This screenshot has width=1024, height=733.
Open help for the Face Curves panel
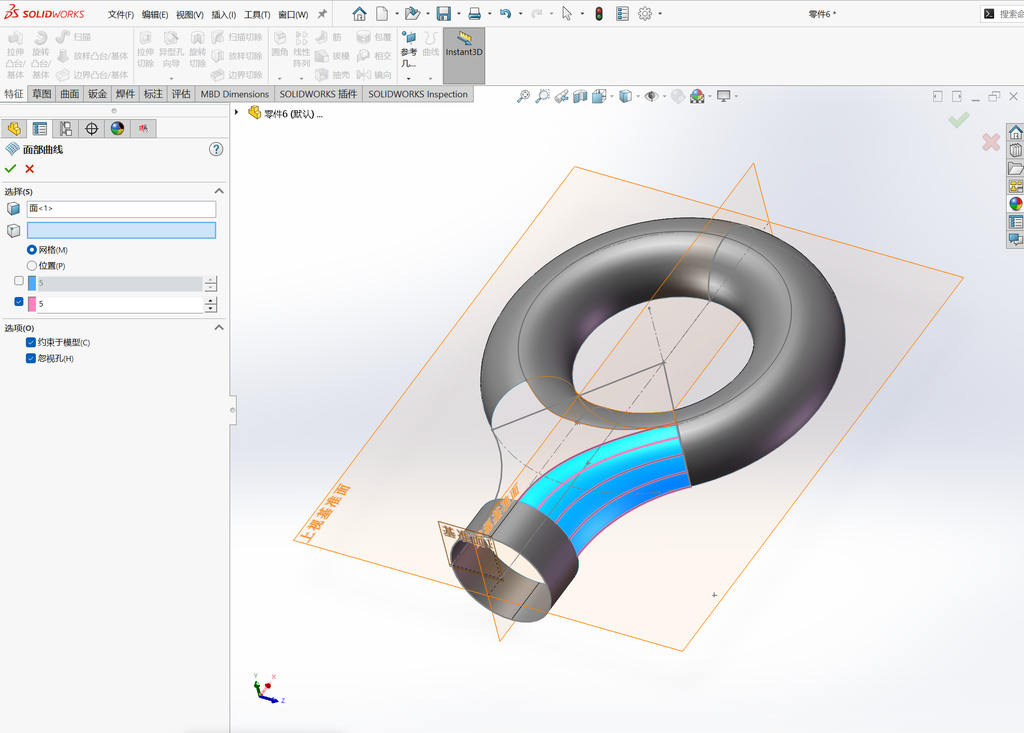point(216,150)
